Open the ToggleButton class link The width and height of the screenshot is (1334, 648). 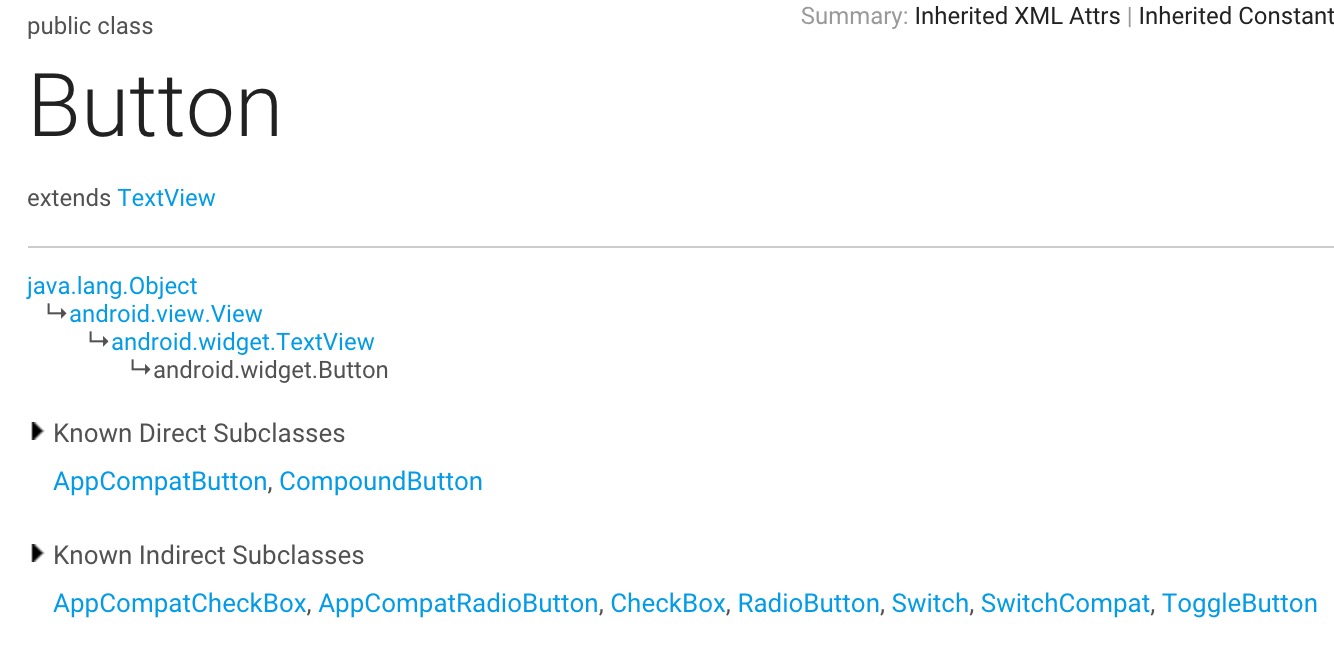pyautogui.click(x=1240, y=604)
